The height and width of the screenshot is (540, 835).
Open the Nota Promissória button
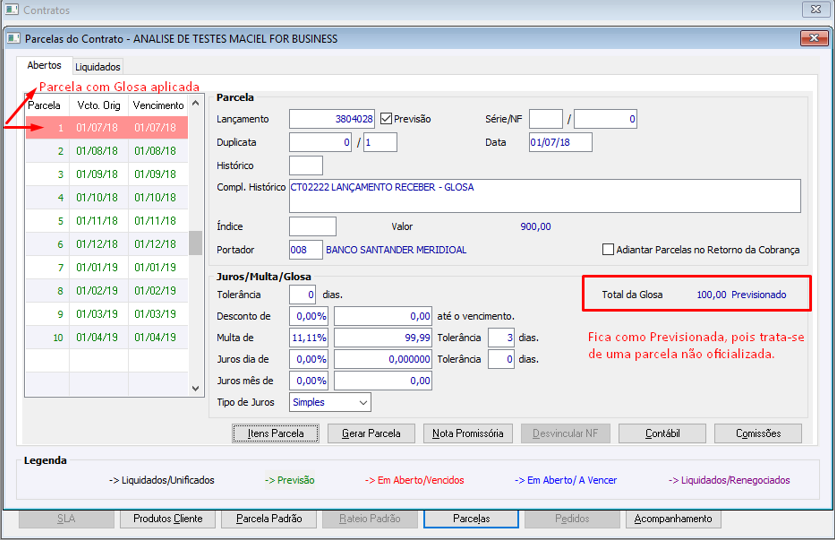pyautogui.click(x=468, y=433)
